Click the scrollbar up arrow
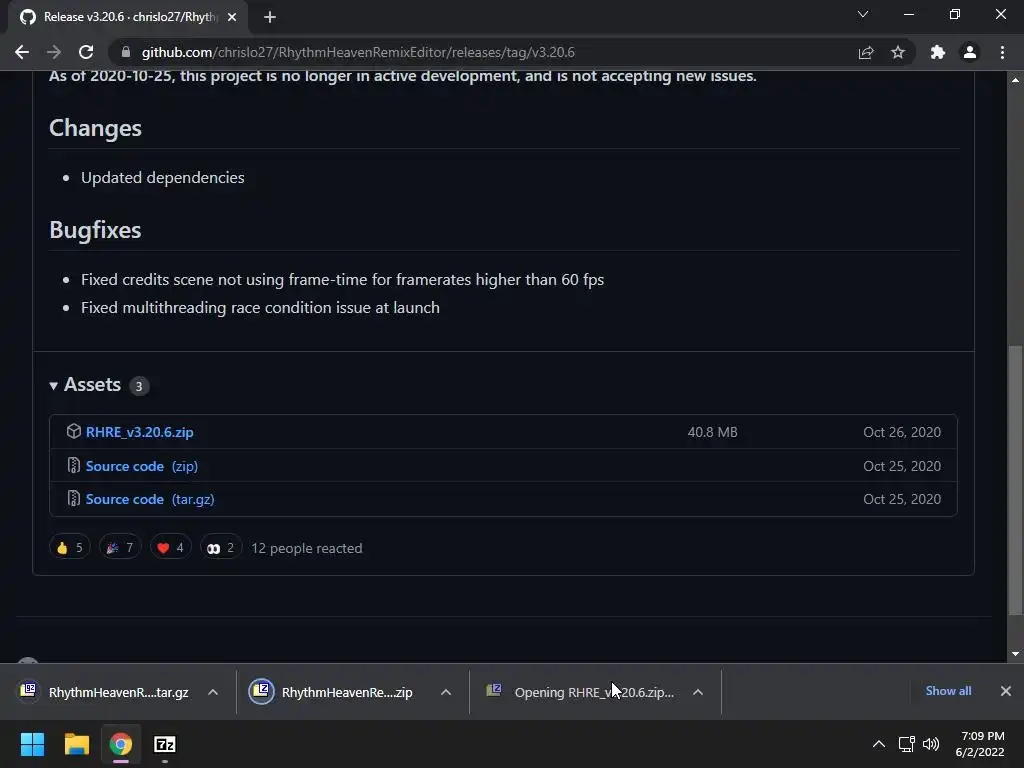Screen dimensions: 1024x768 [1016, 80]
